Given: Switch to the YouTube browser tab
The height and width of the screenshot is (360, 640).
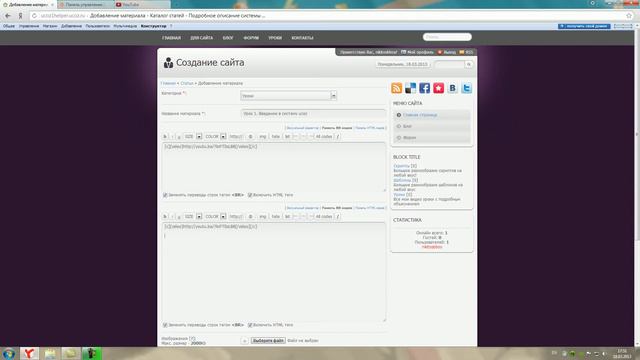Looking at the screenshot, I should 141,4.
